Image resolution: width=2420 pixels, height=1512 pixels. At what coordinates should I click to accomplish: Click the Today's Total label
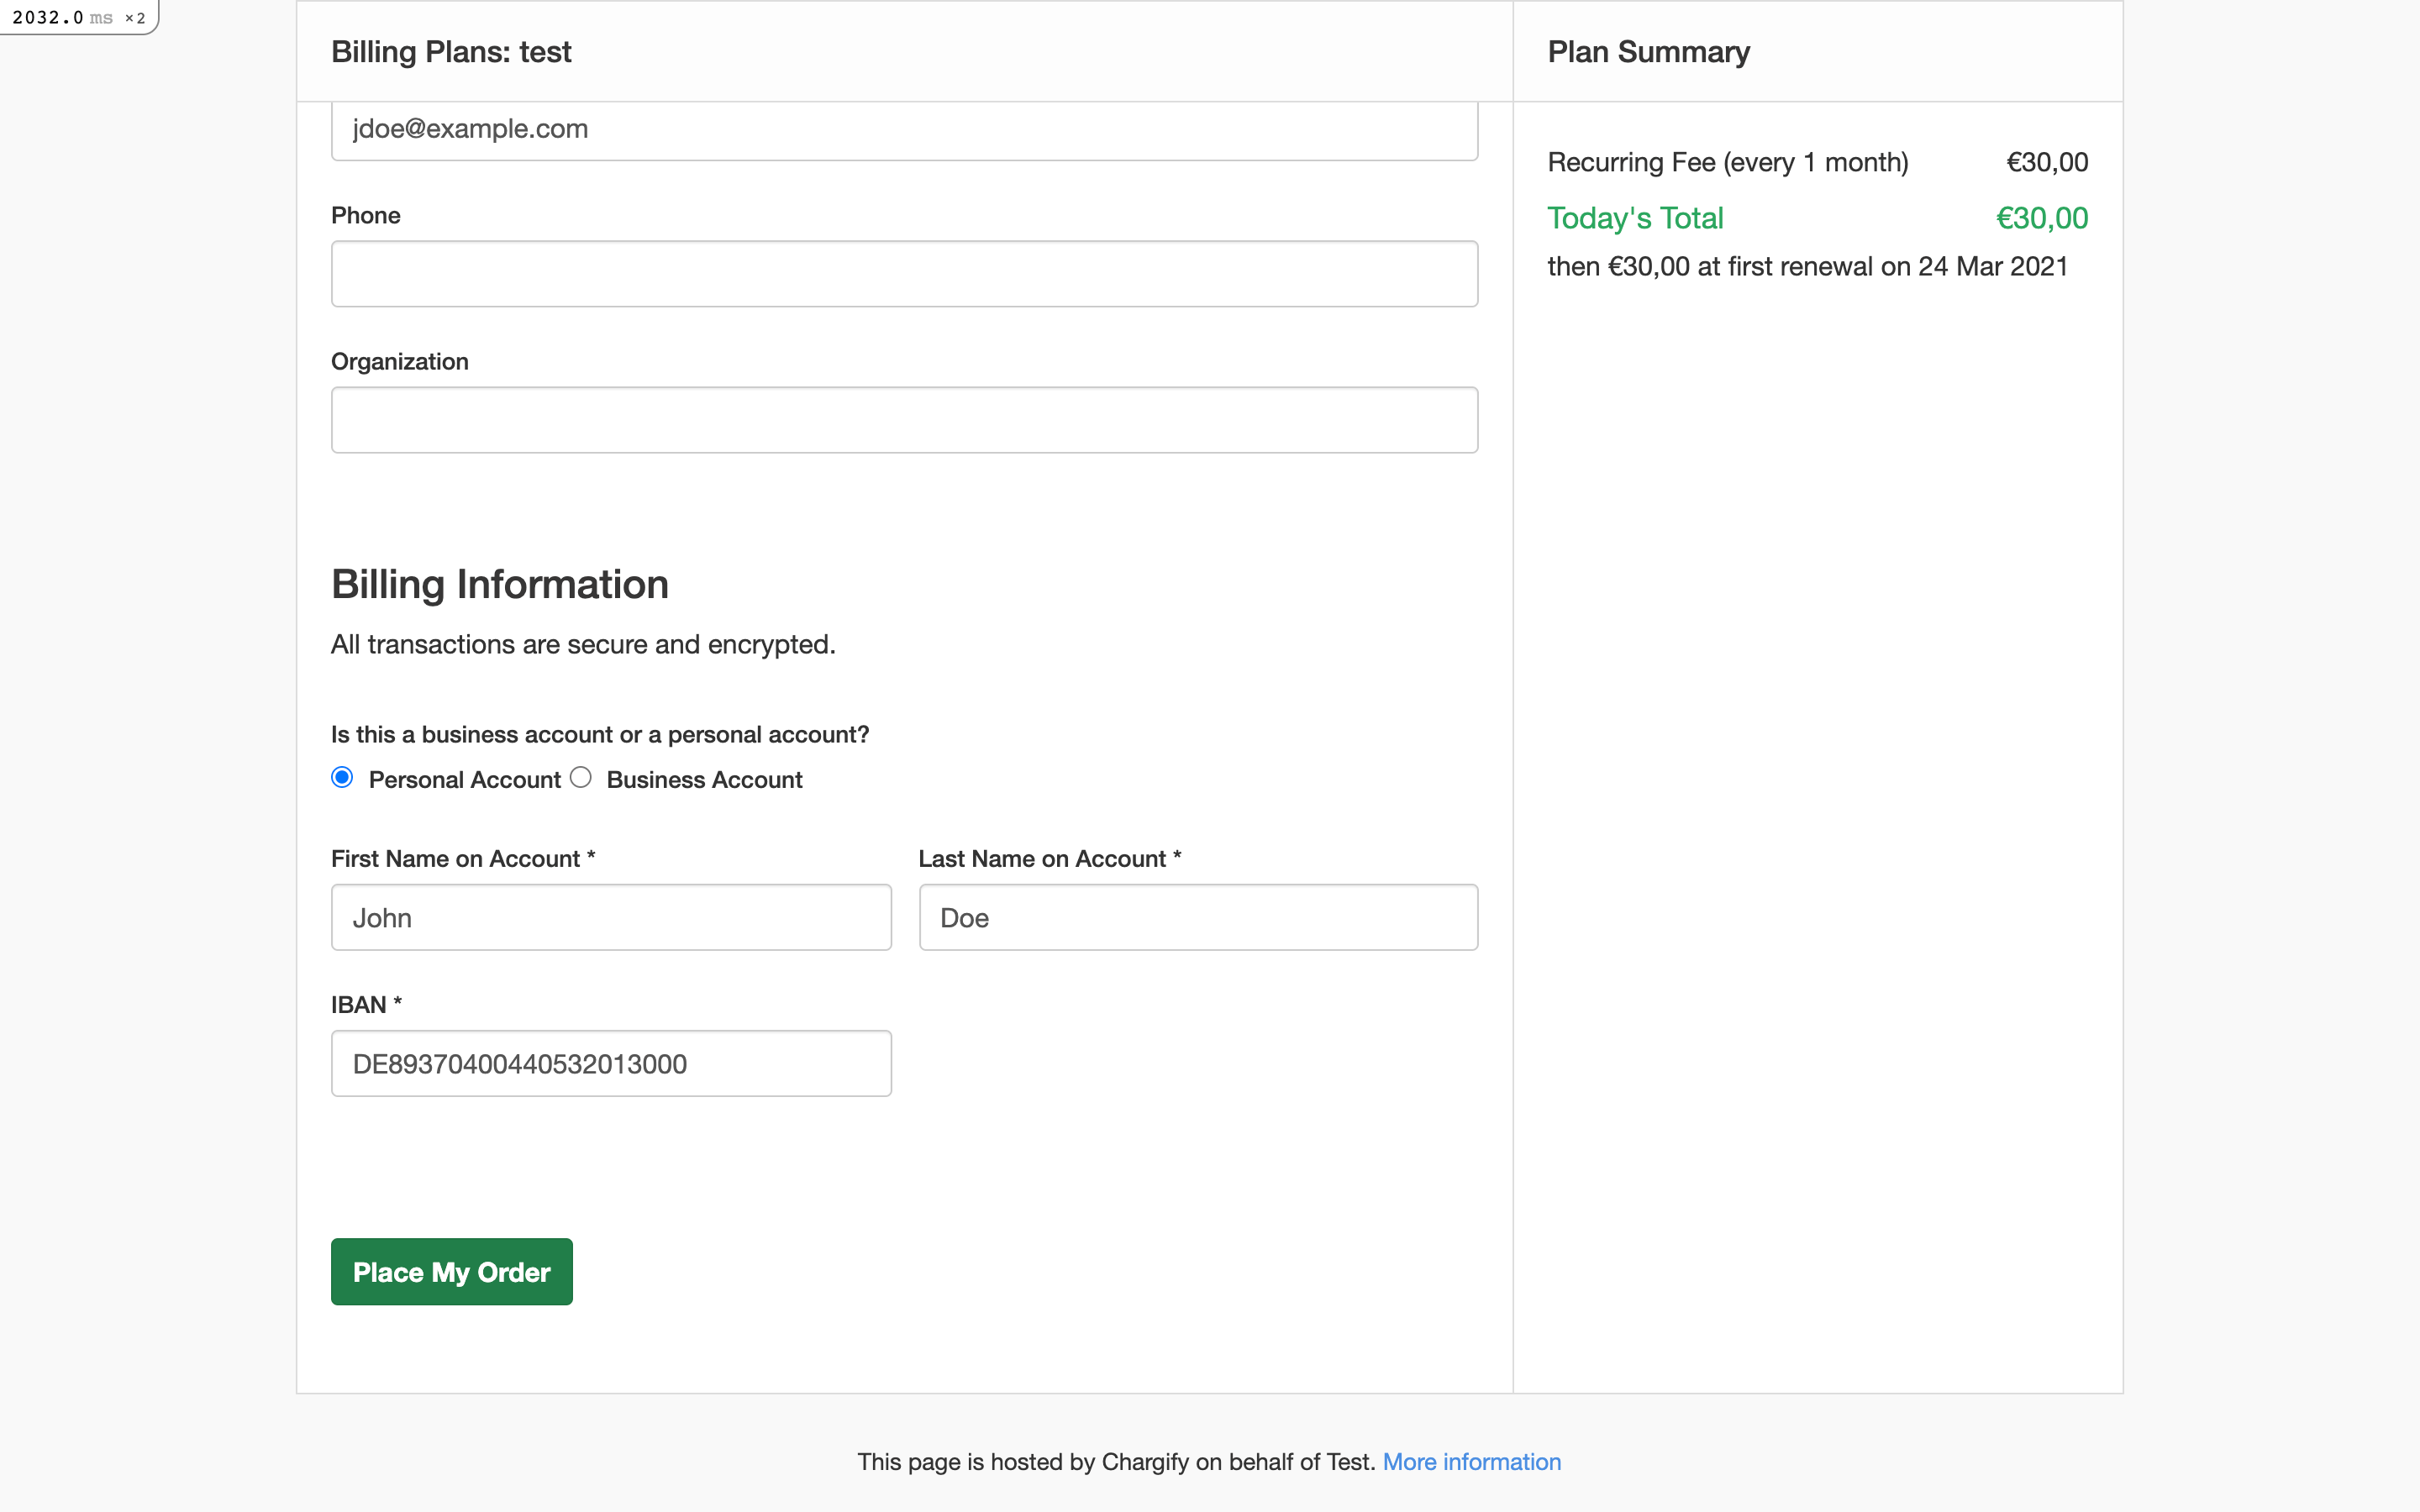pos(1635,217)
